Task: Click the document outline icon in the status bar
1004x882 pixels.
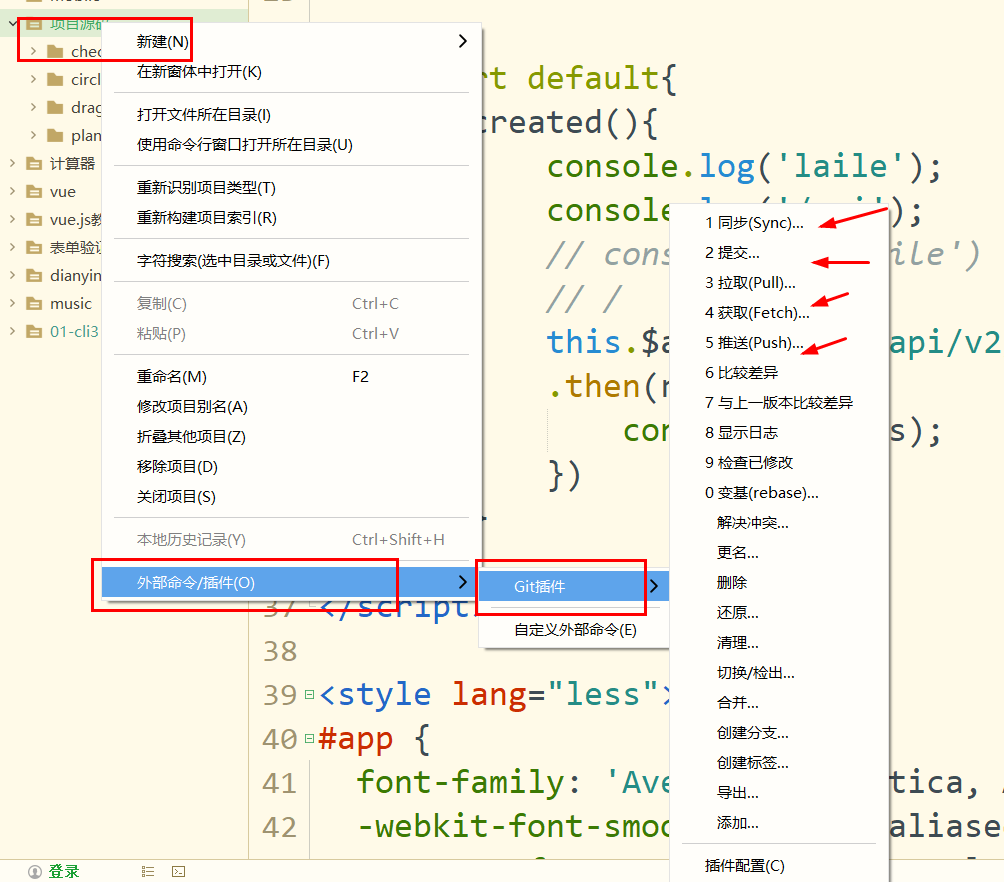Action: pos(147,871)
